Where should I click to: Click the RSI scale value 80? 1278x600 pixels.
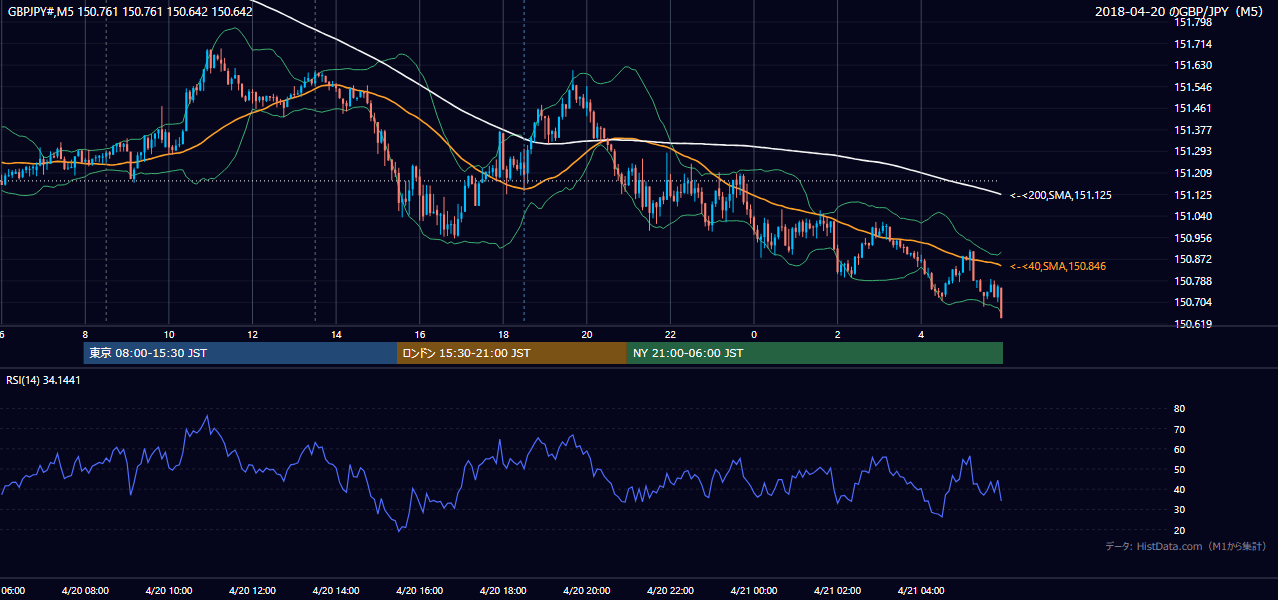pyautogui.click(x=1179, y=409)
